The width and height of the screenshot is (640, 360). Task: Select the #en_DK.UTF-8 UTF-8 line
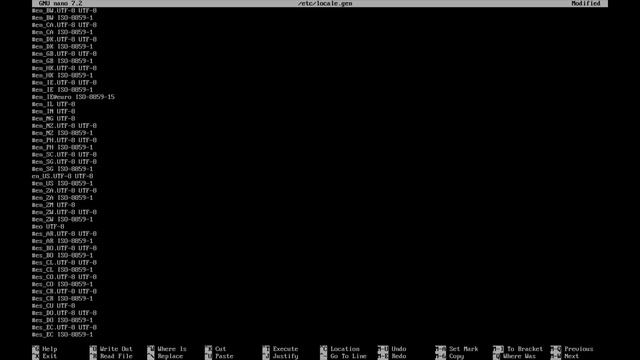coord(64,40)
